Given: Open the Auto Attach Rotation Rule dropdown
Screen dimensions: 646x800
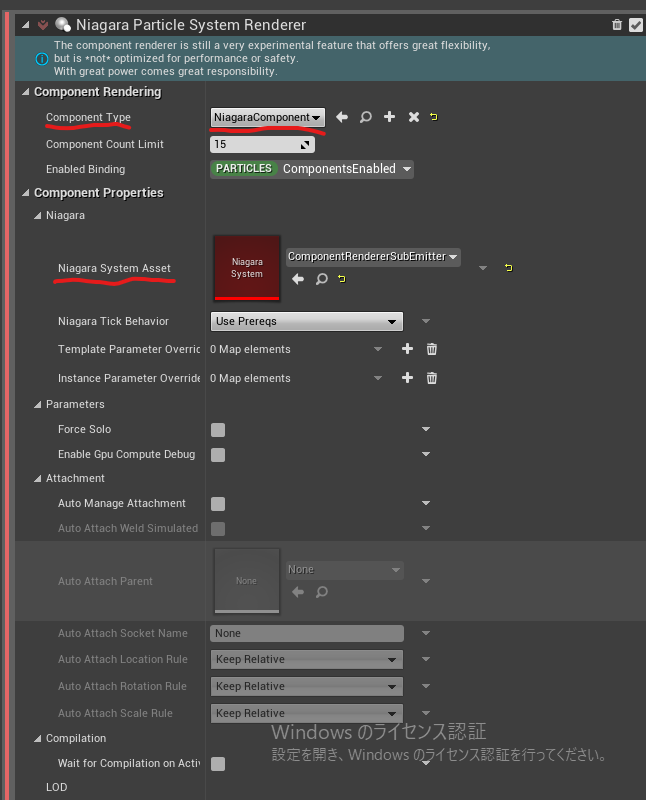Looking at the screenshot, I should pyautogui.click(x=307, y=687).
